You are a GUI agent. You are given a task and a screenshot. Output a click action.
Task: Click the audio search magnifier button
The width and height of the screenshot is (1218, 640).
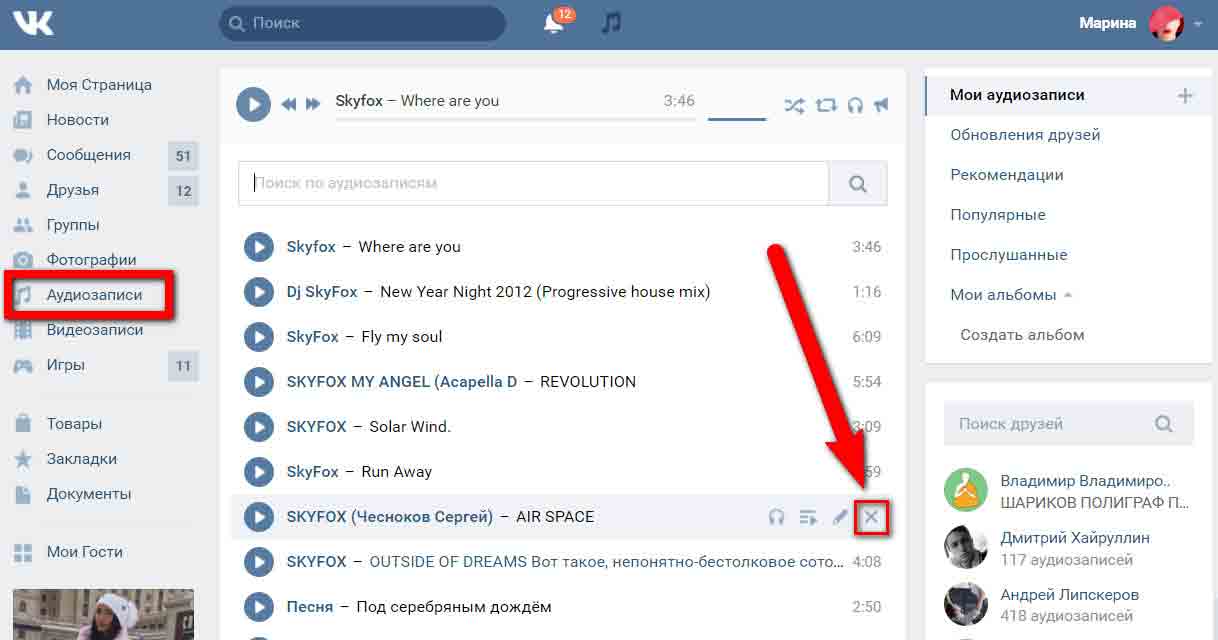click(x=858, y=184)
